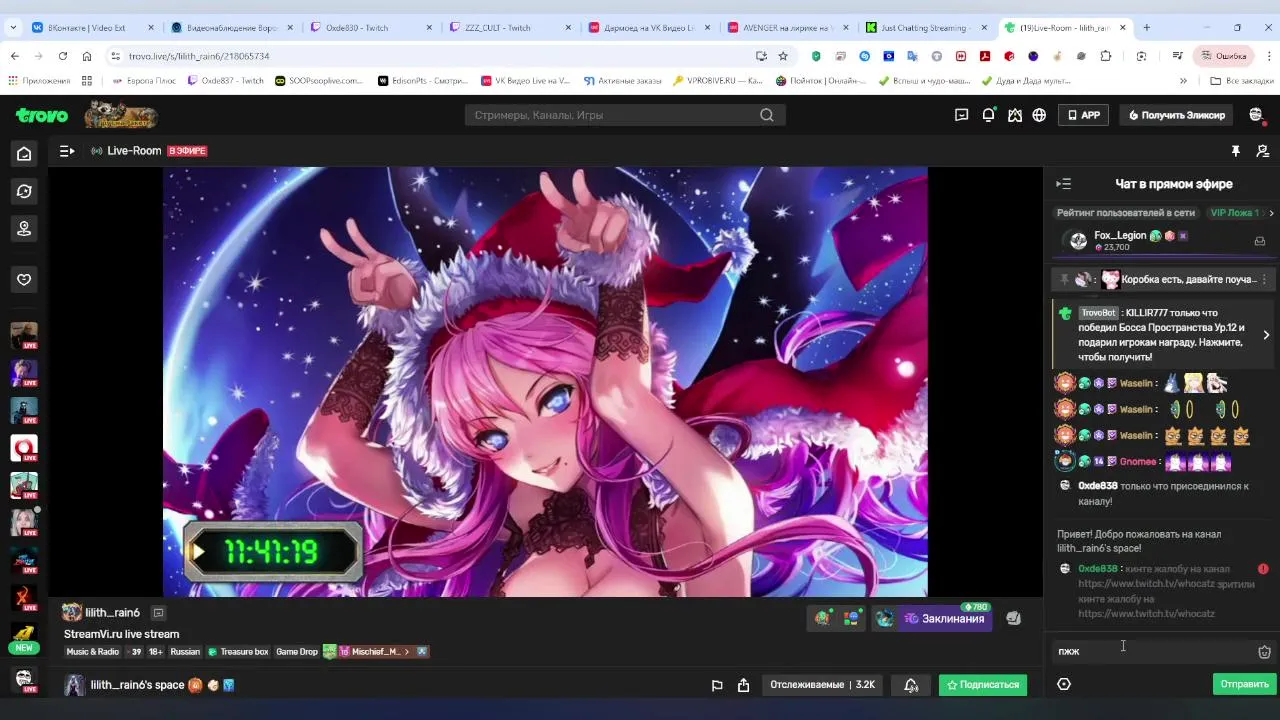Click the Получить Эликсир button
This screenshot has width=1280, height=720.
[1176, 115]
